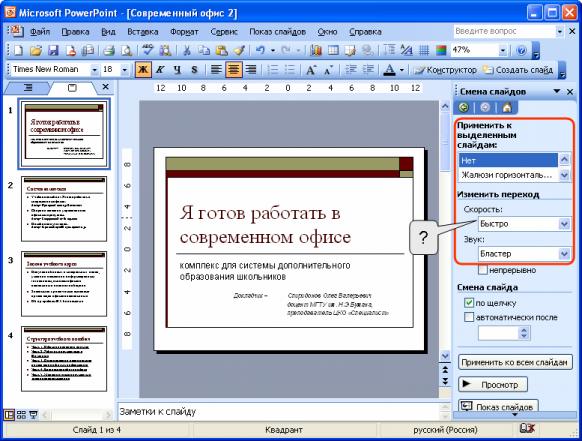Click the Save floppy disk icon

tap(54, 50)
